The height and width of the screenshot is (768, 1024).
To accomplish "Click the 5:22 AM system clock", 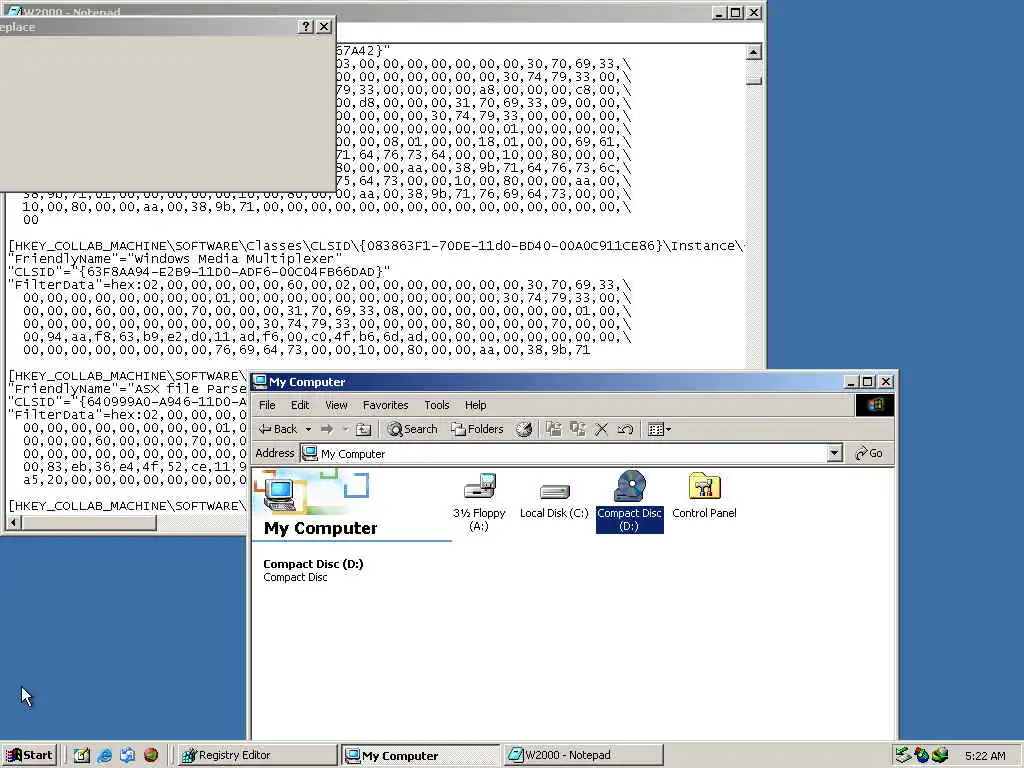I will pos(985,756).
